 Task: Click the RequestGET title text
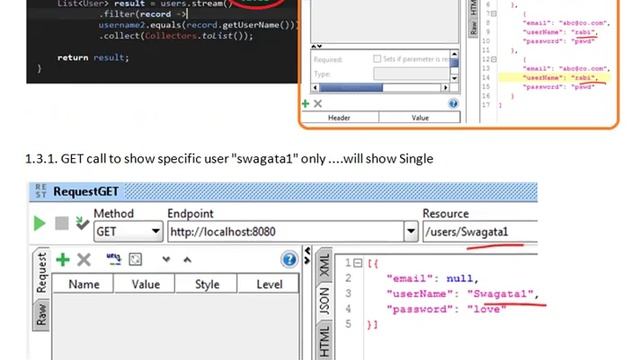tap(86, 191)
